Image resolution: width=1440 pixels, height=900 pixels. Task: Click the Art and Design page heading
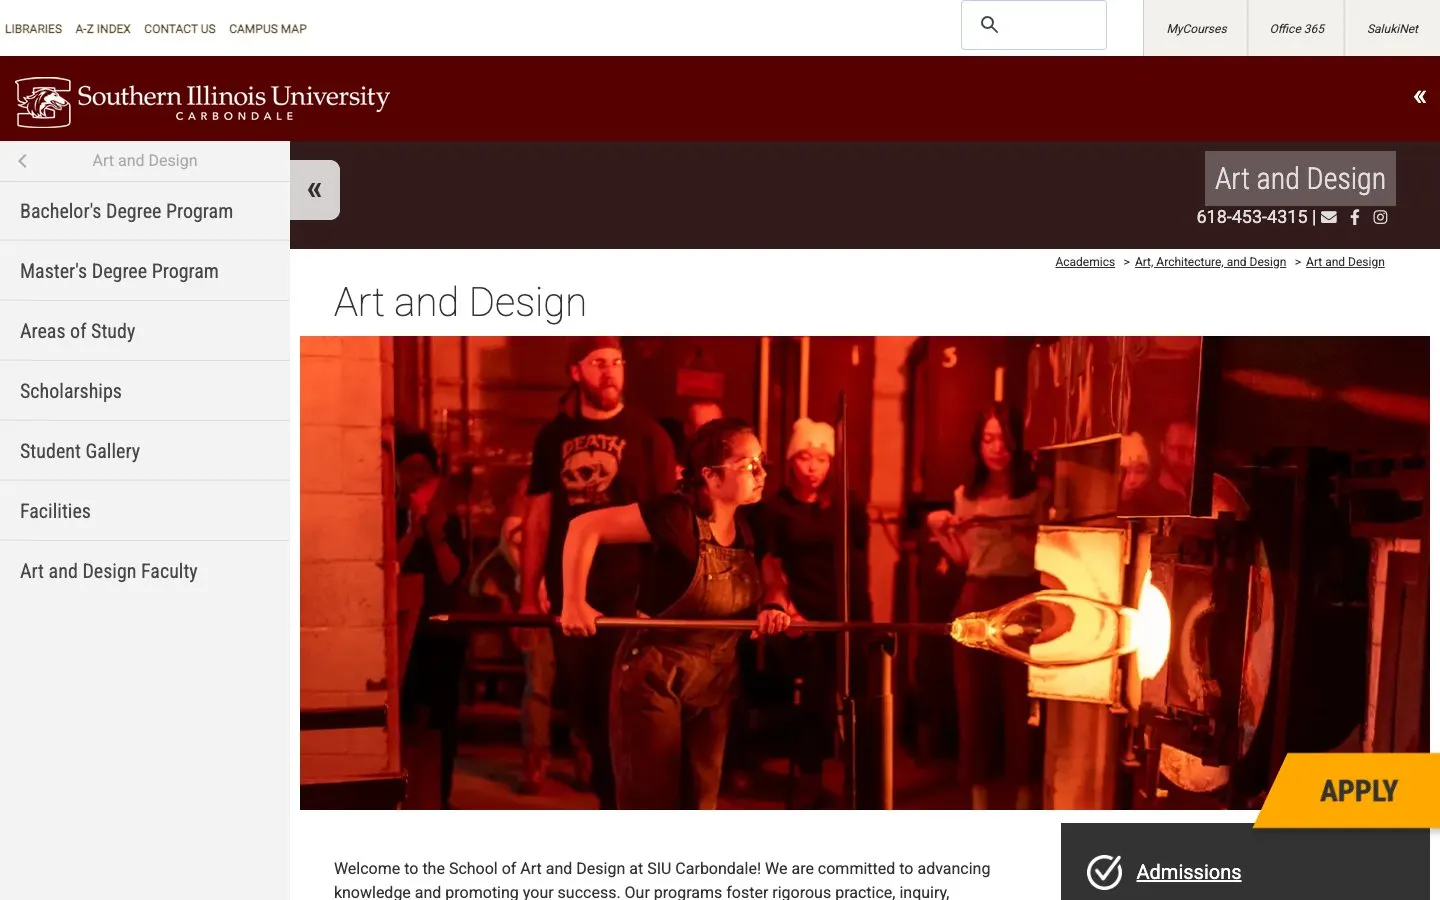[460, 302]
